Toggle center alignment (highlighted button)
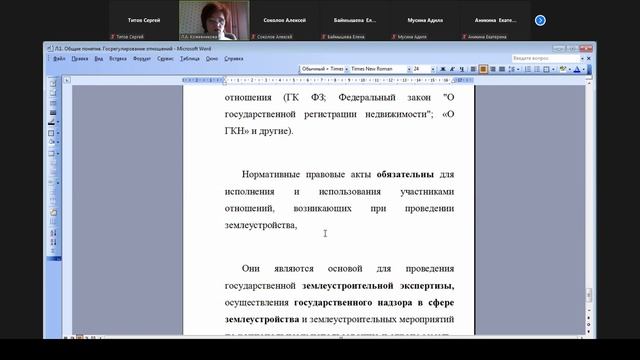 483,69
